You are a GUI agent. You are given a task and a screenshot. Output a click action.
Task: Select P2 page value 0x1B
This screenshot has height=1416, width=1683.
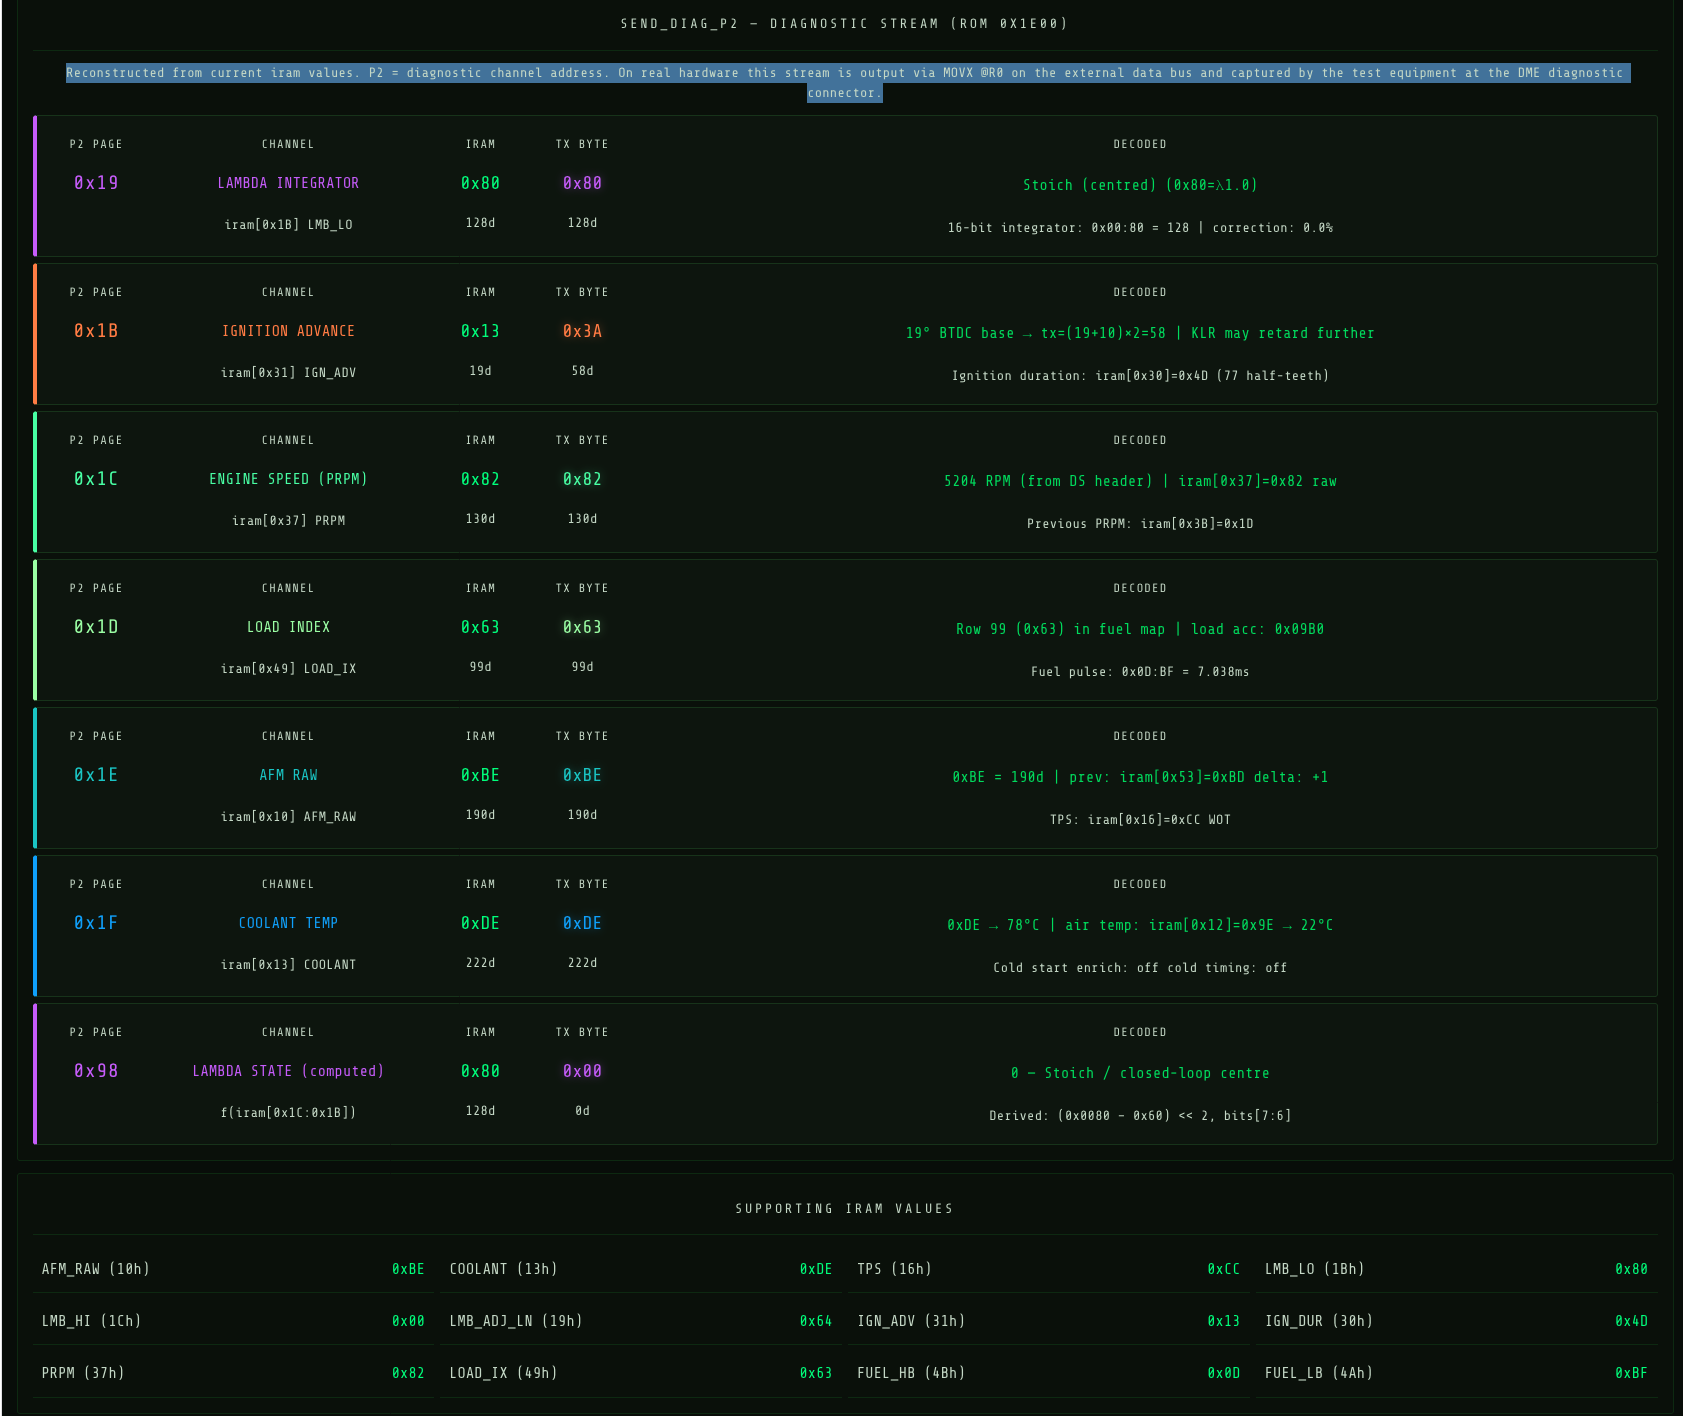pyautogui.click(x=96, y=331)
